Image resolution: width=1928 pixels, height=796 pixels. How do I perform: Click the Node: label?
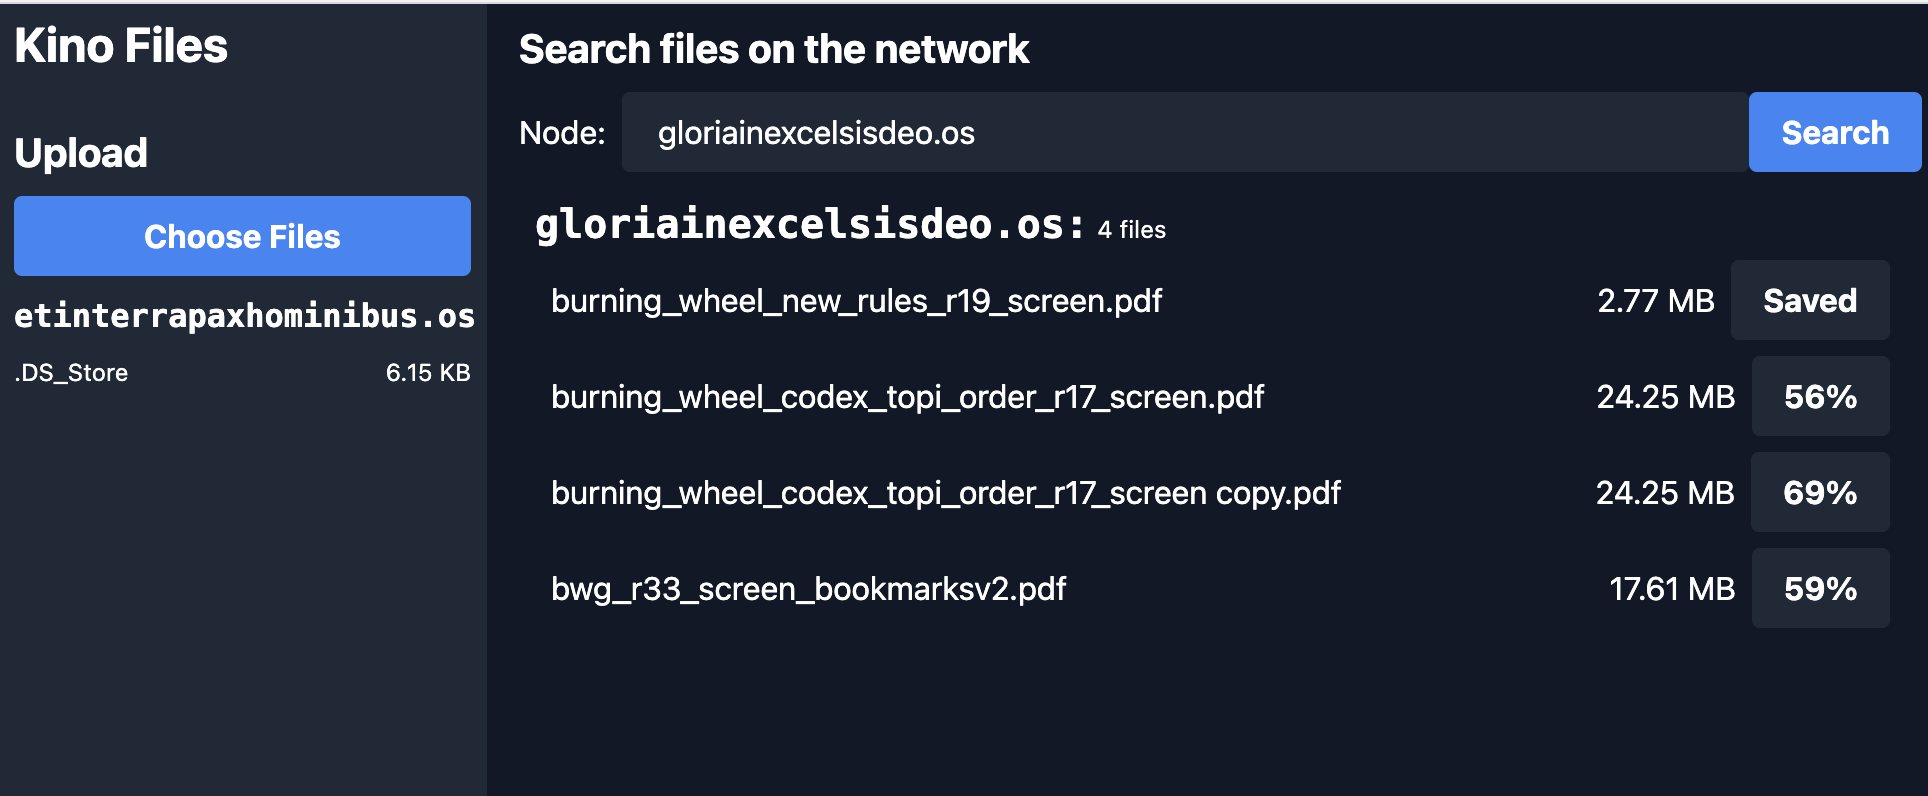point(562,133)
